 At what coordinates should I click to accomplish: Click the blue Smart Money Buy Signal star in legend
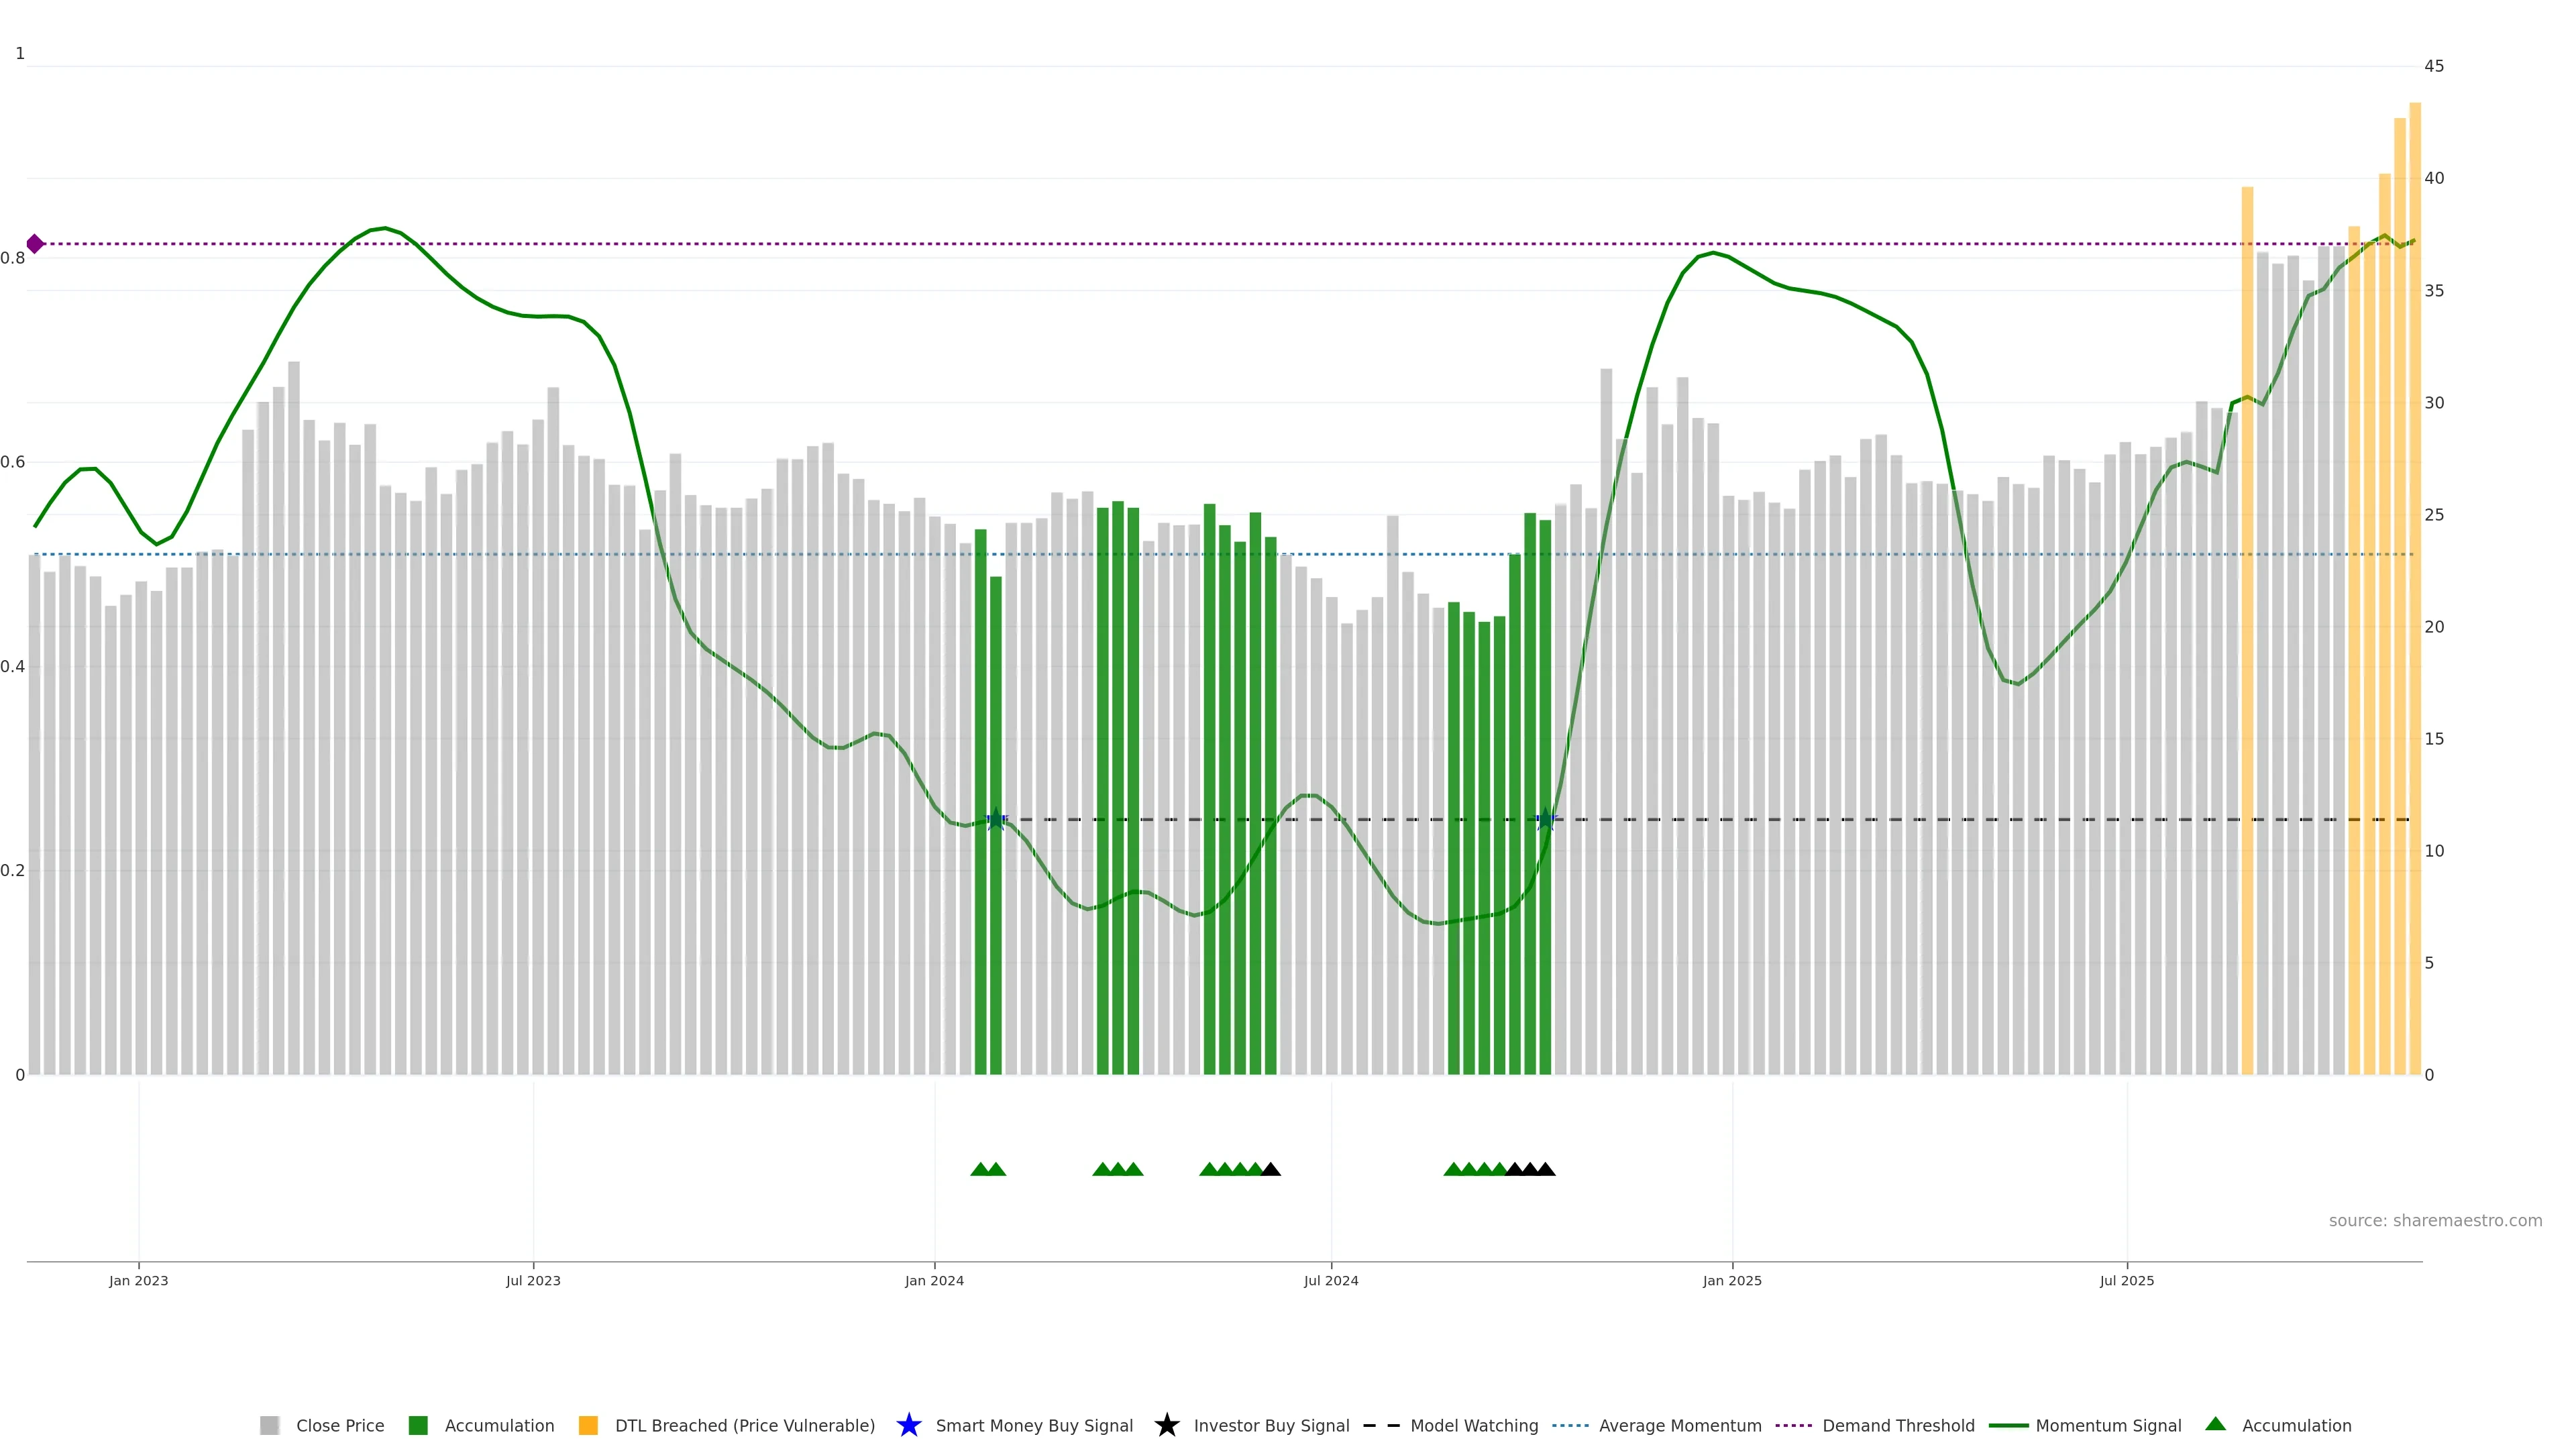point(908,1425)
